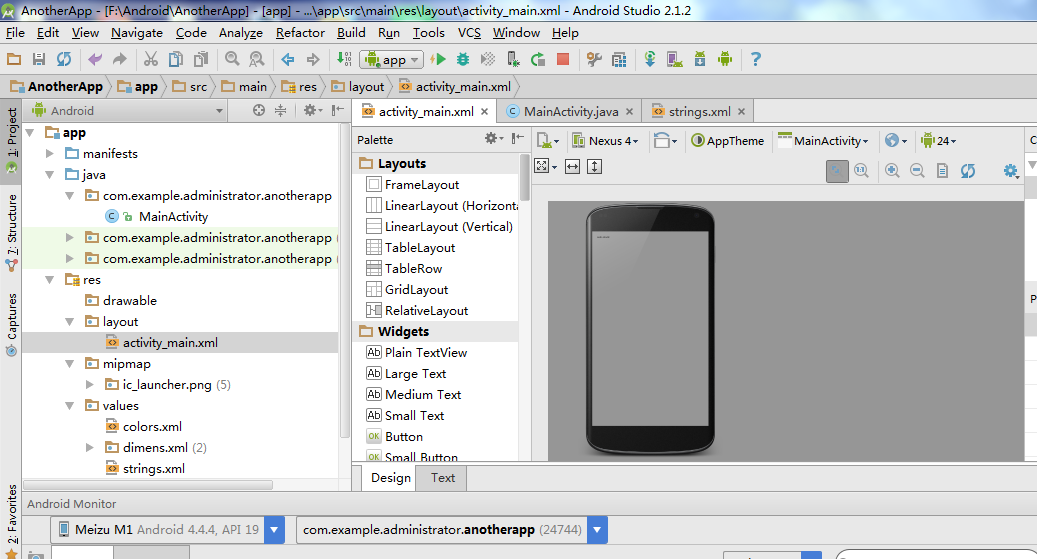Click the Make Project build icon
Image resolution: width=1037 pixels, height=559 pixels.
pos(345,60)
